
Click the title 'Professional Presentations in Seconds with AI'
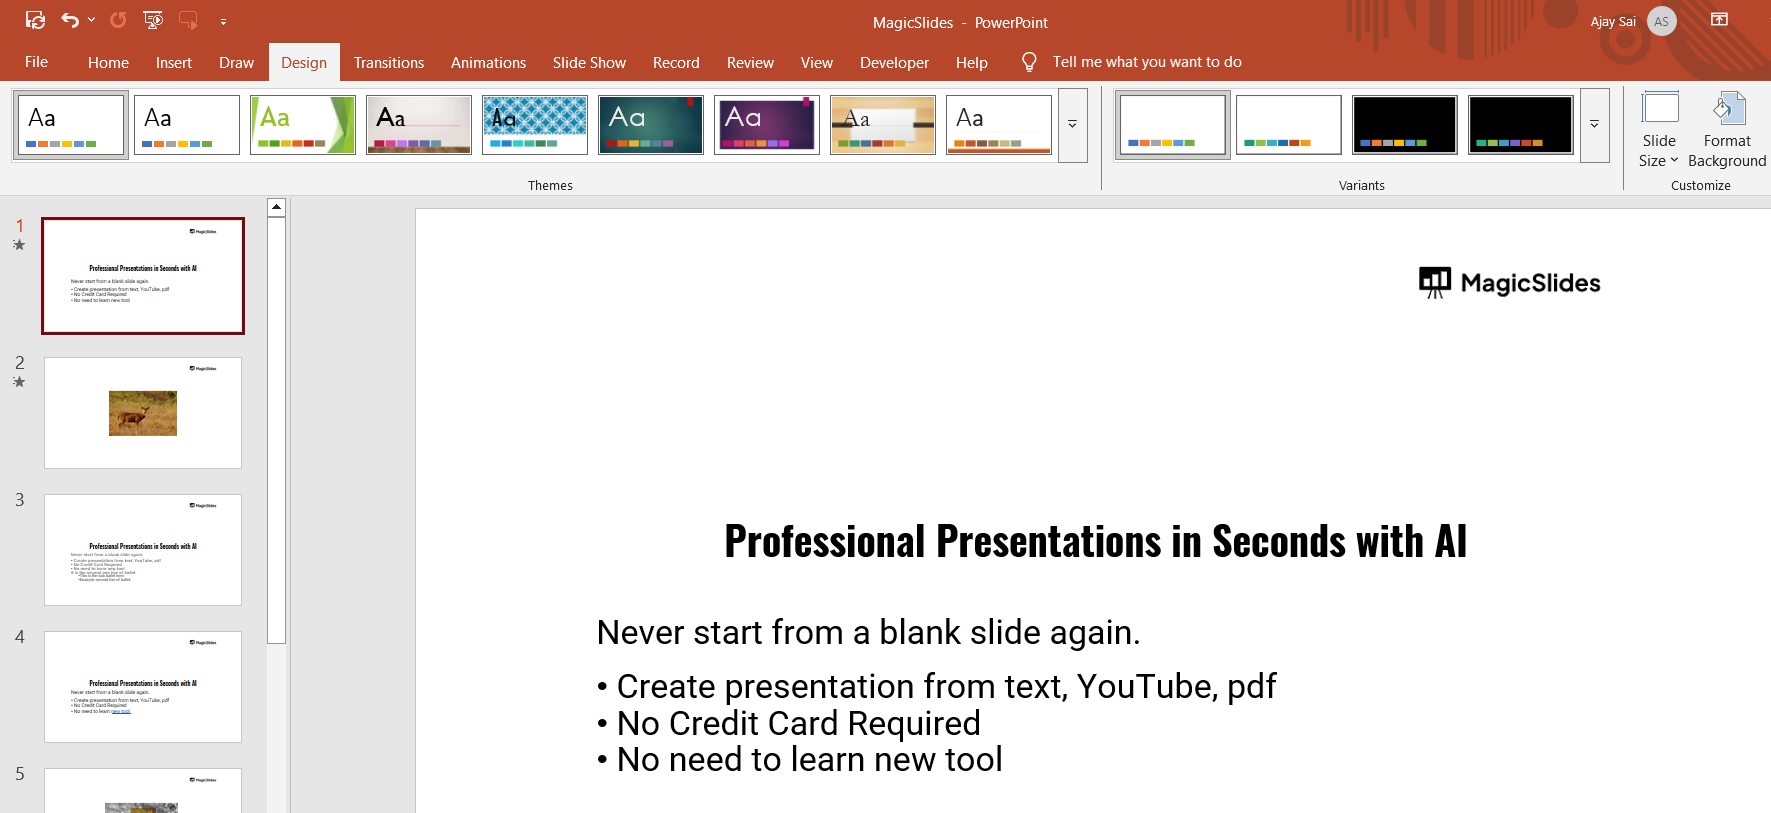1095,541
